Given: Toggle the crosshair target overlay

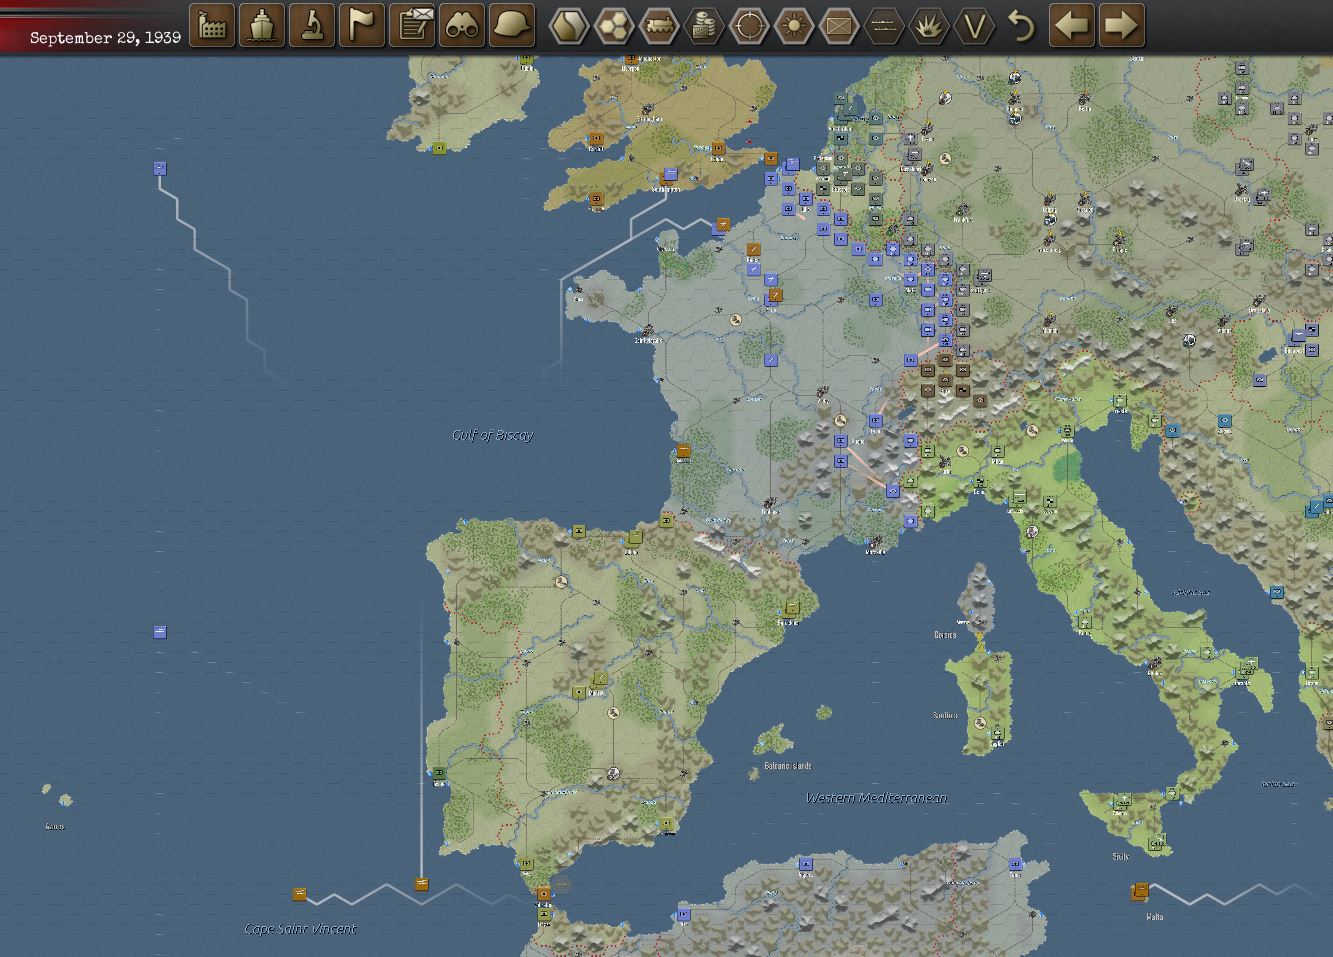Looking at the screenshot, I should [749, 26].
